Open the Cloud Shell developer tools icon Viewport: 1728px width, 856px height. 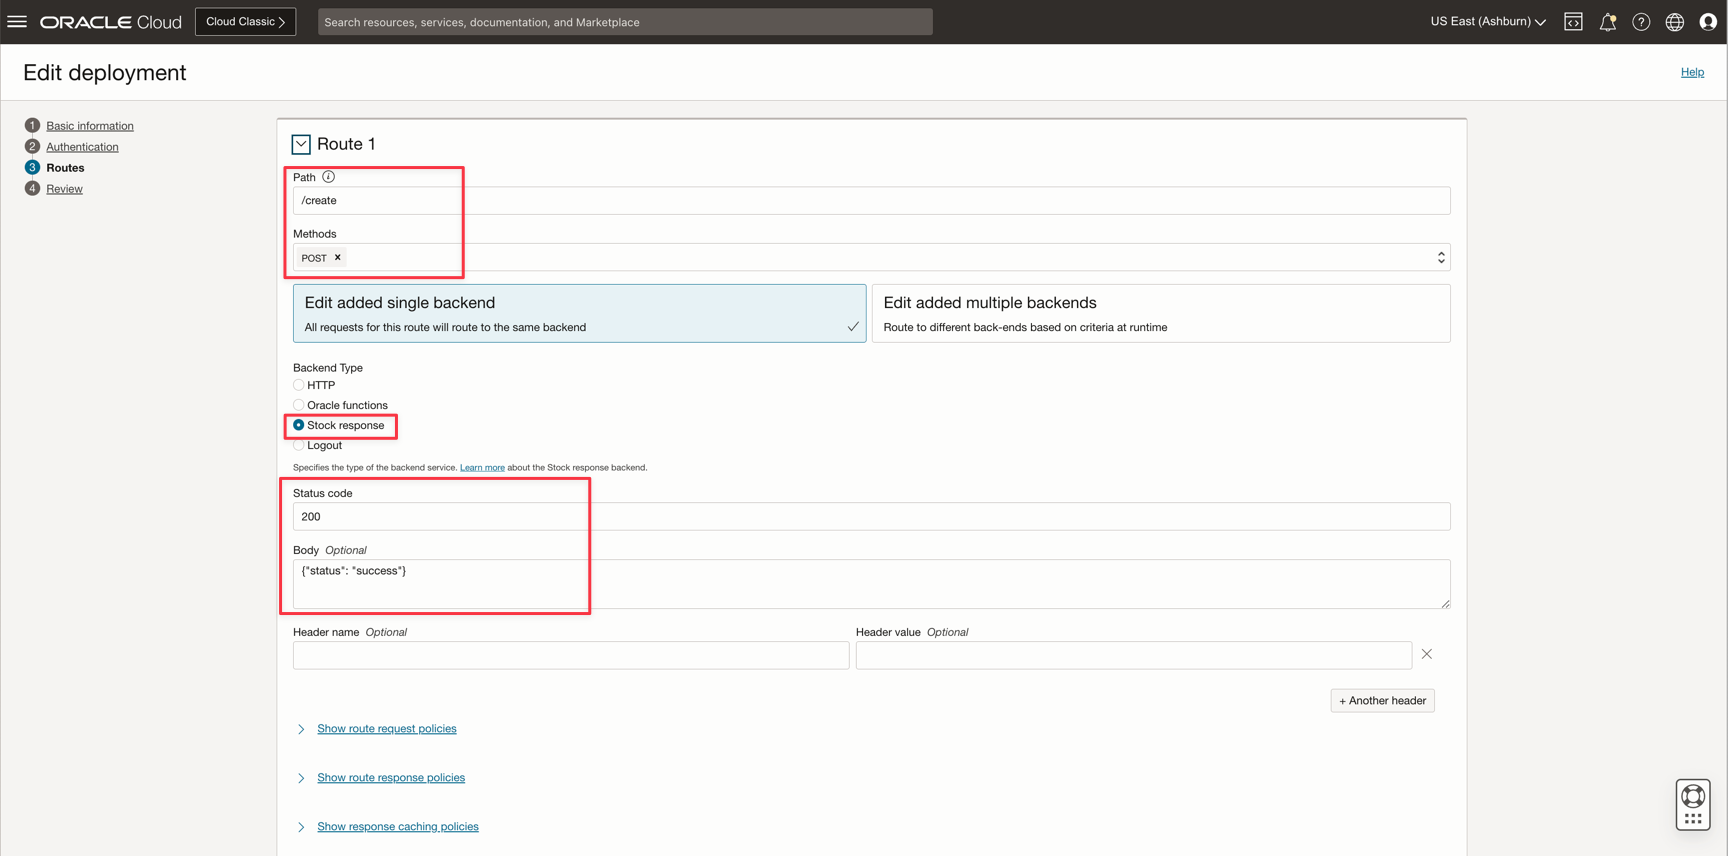click(x=1573, y=22)
